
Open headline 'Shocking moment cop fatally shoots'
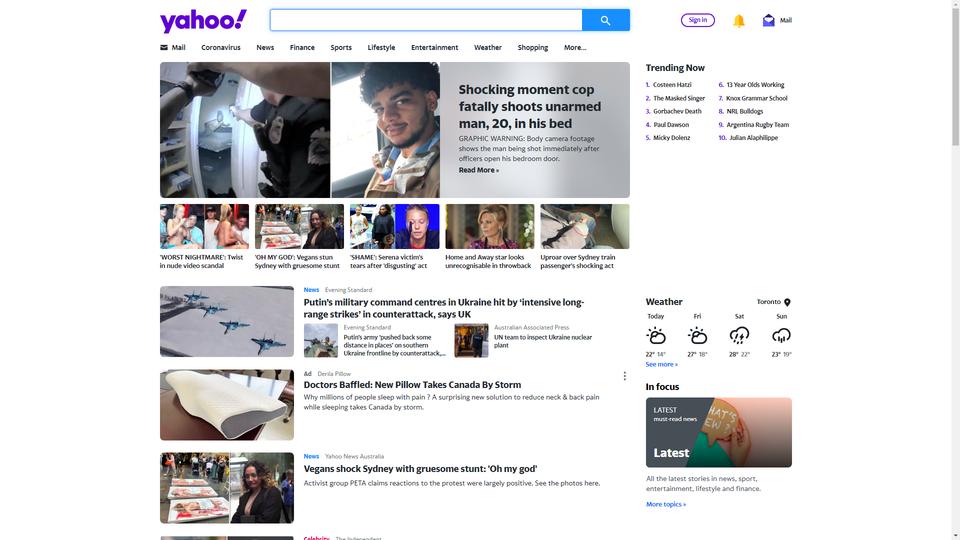[530, 107]
